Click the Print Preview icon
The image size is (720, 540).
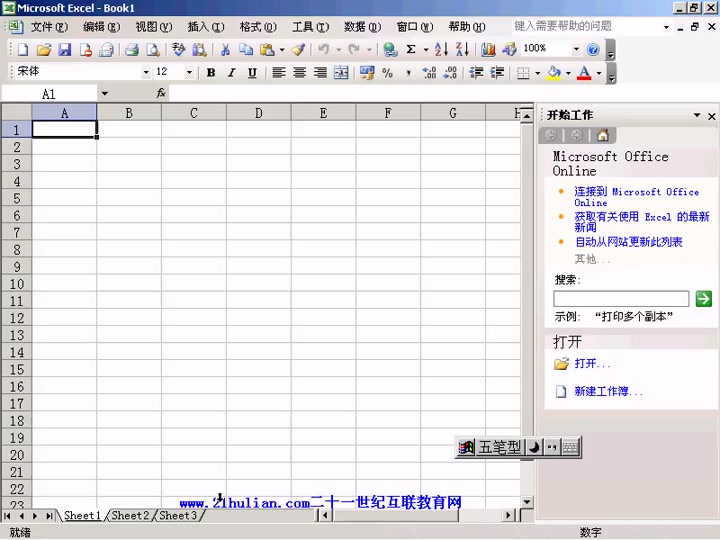click(153, 49)
